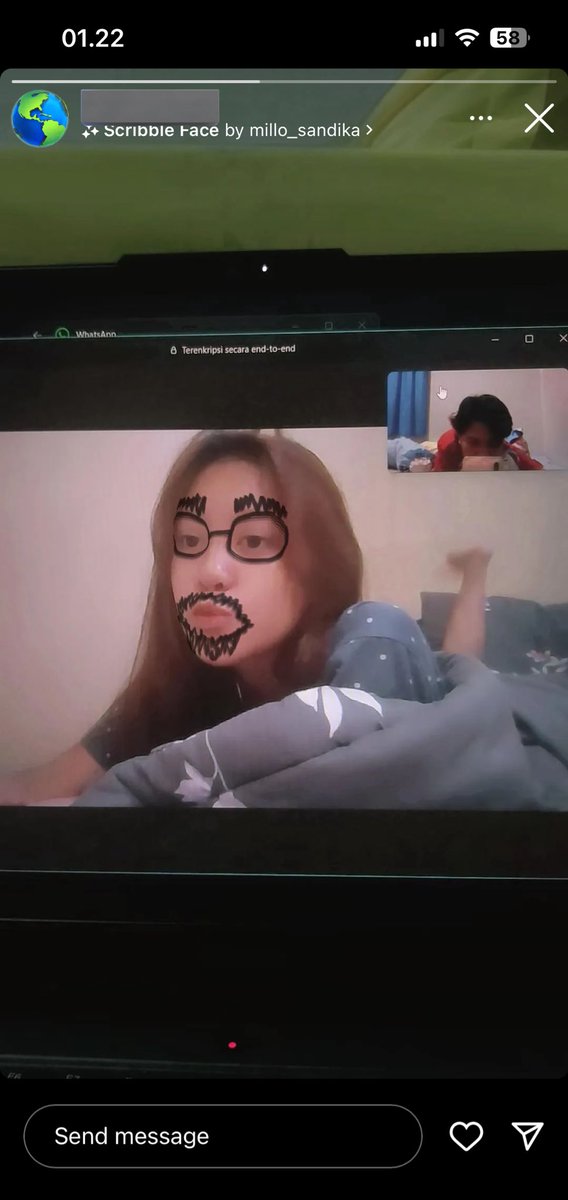Open the globe profile avatar
This screenshot has width=568, height=1200.
click(40, 118)
